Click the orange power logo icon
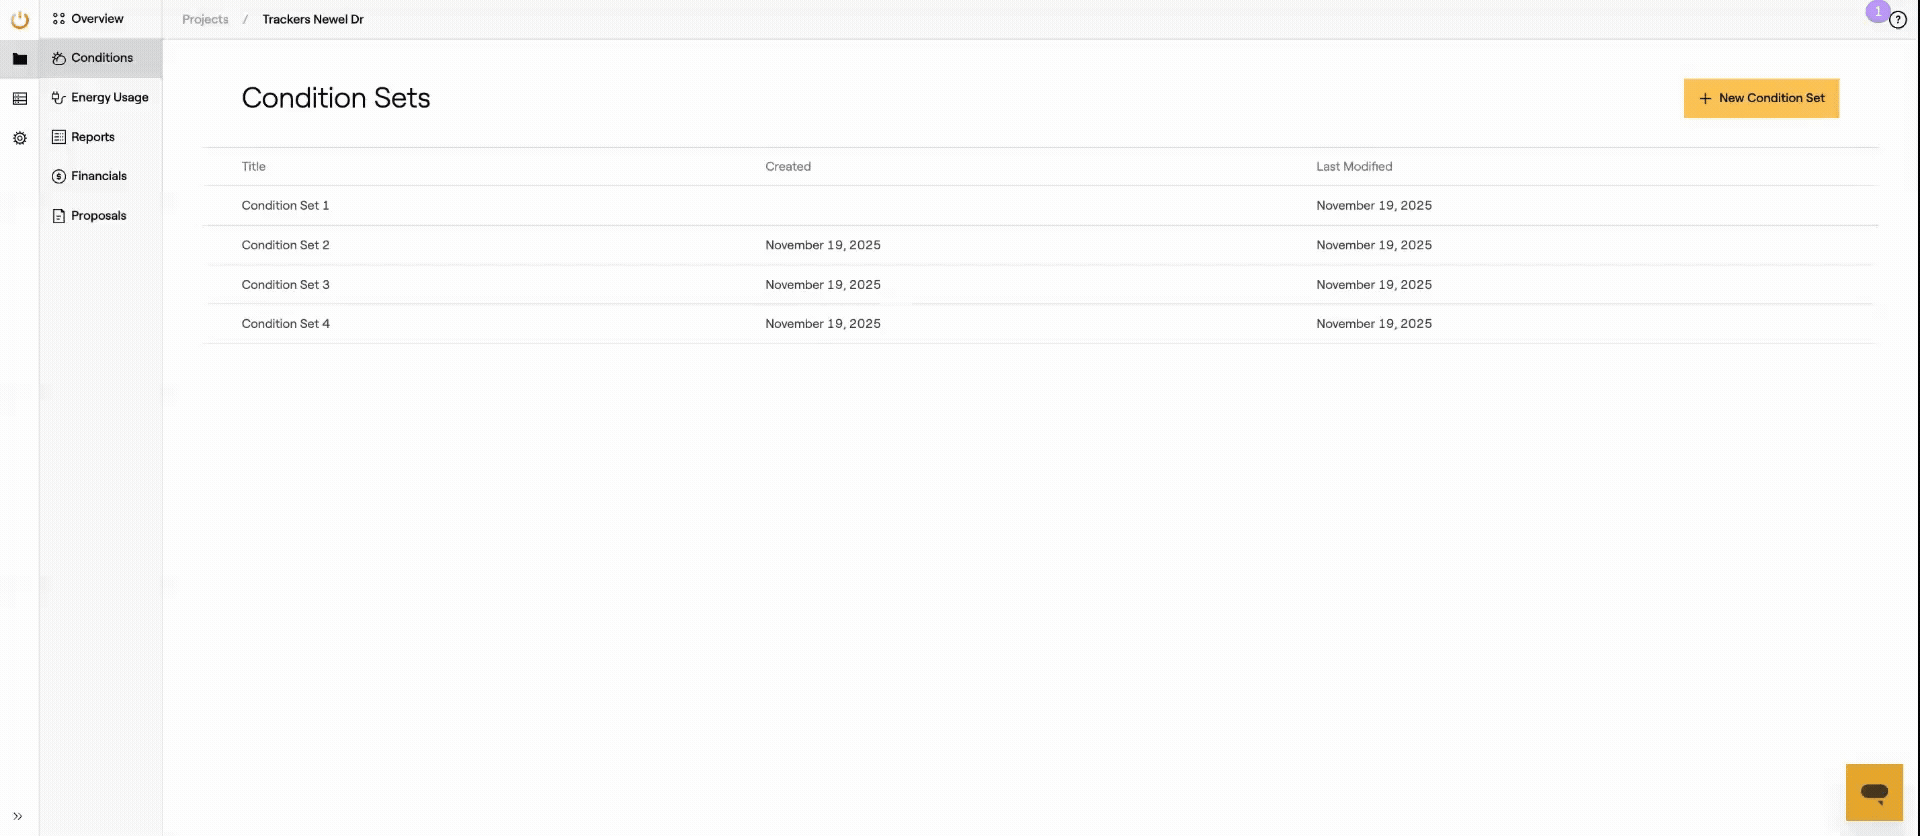The width and height of the screenshot is (1920, 836). point(19,19)
